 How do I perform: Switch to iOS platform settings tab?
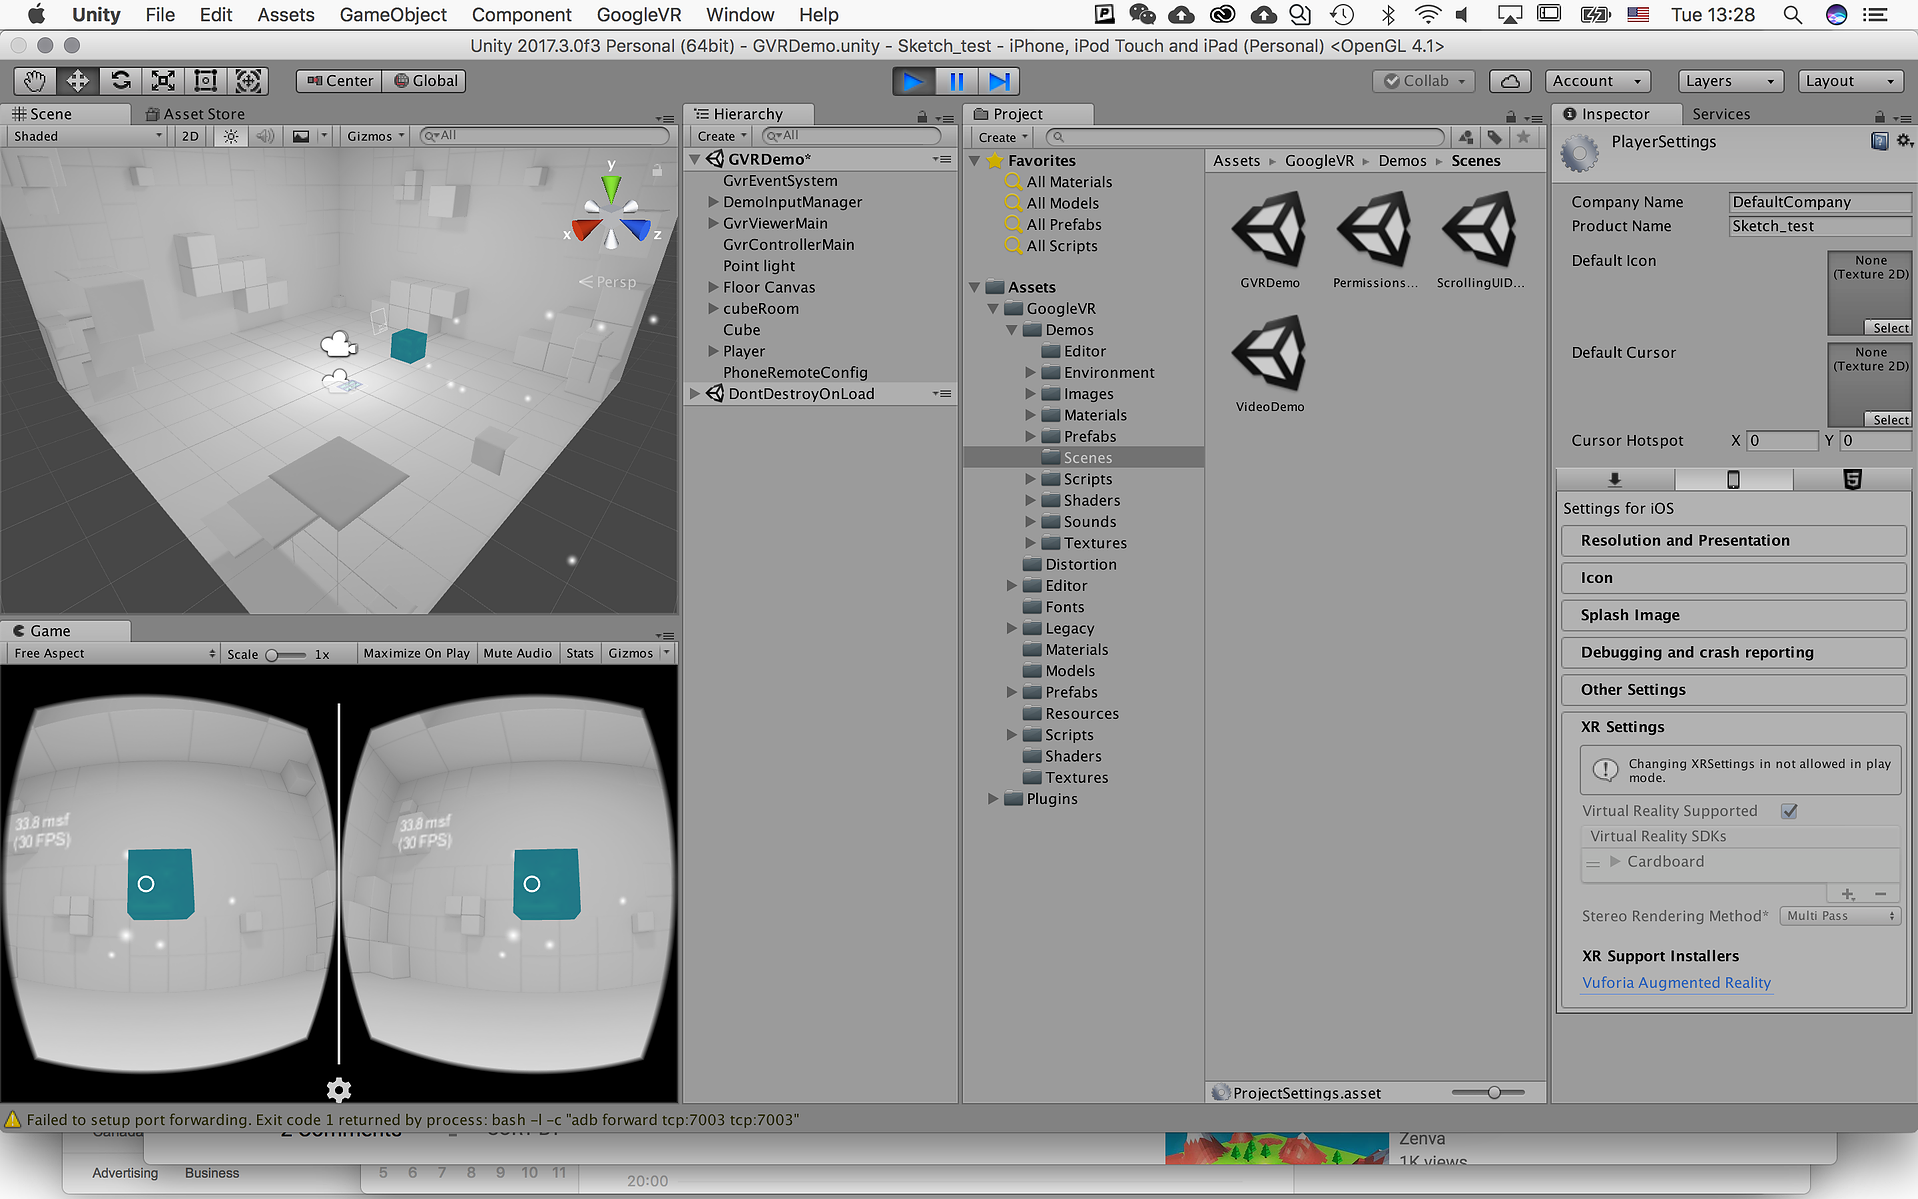click(1733, 480)
